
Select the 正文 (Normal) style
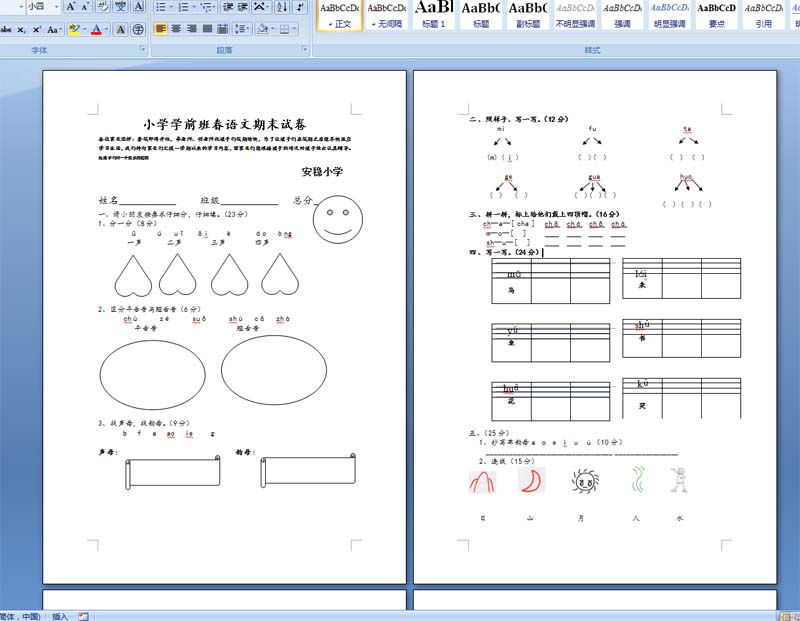(340, 15)
